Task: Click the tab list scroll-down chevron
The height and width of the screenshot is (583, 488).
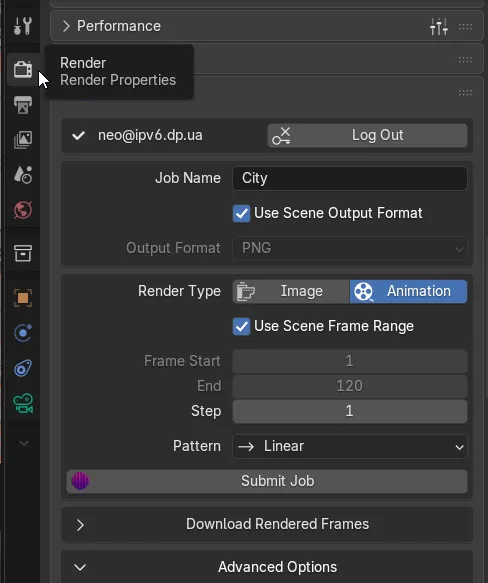Action: tap(24, 443)
